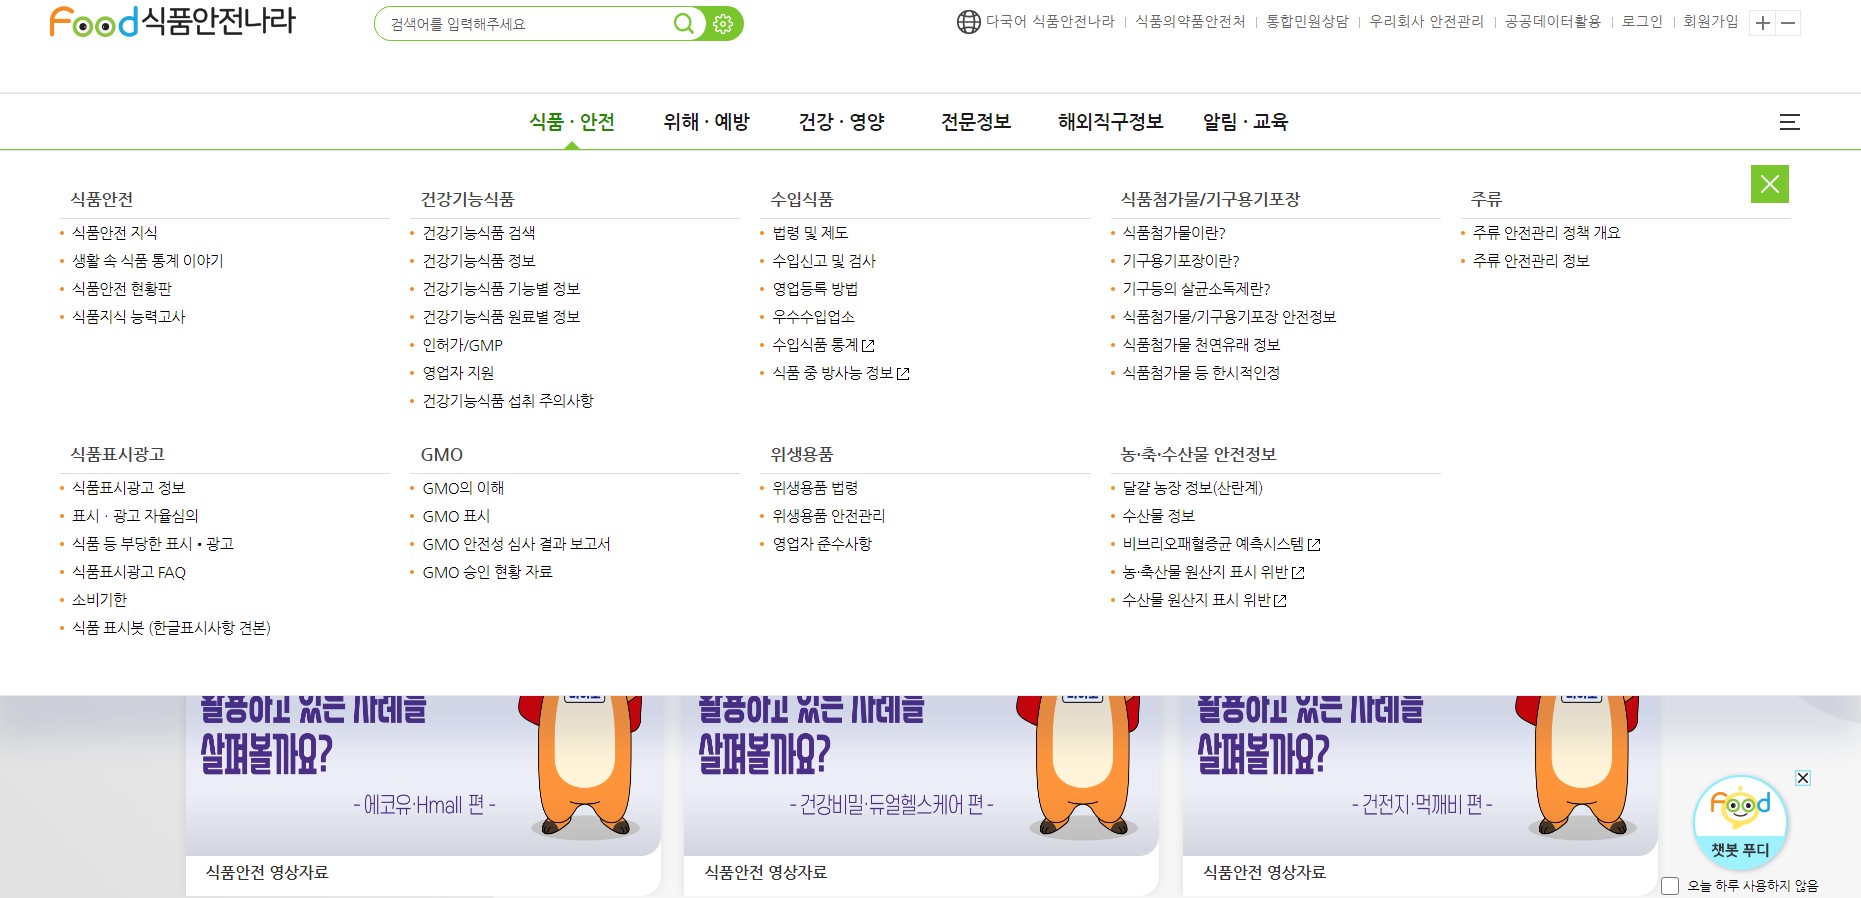
Task: Open 수입신고 및 검사 item
Action: 824,261
